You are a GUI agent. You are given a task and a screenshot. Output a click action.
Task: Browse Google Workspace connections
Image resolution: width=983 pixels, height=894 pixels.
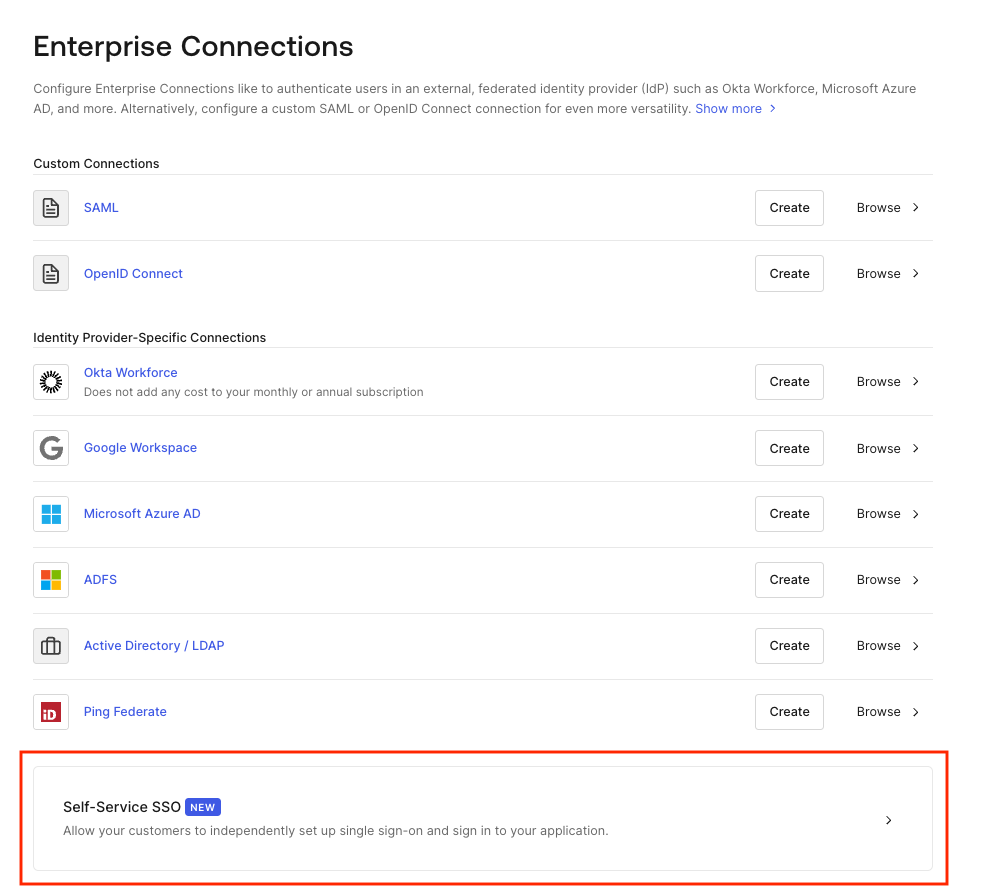888,448
